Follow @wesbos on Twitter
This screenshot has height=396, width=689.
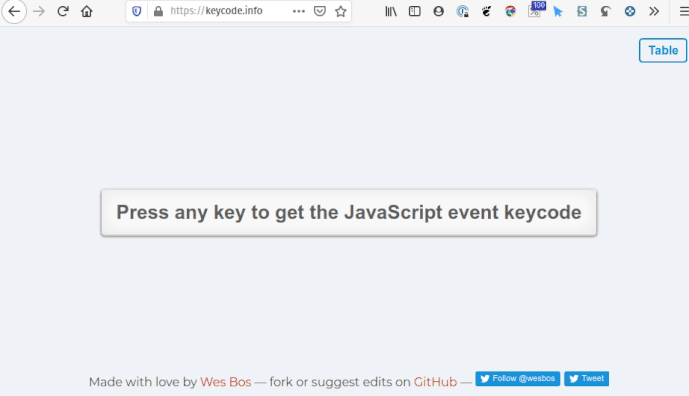[x=518, y=378]
